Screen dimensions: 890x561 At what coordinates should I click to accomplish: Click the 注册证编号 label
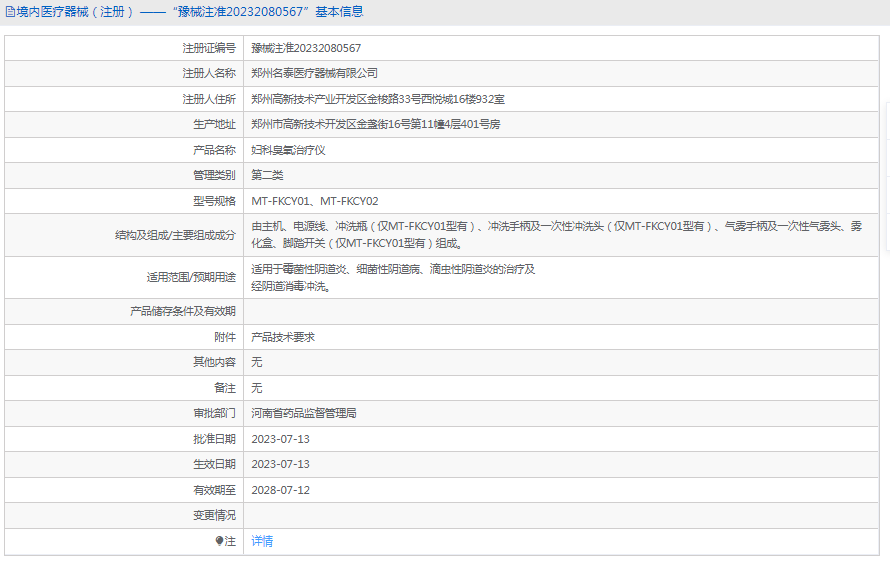pyautogui.click(x=209, y=48)
